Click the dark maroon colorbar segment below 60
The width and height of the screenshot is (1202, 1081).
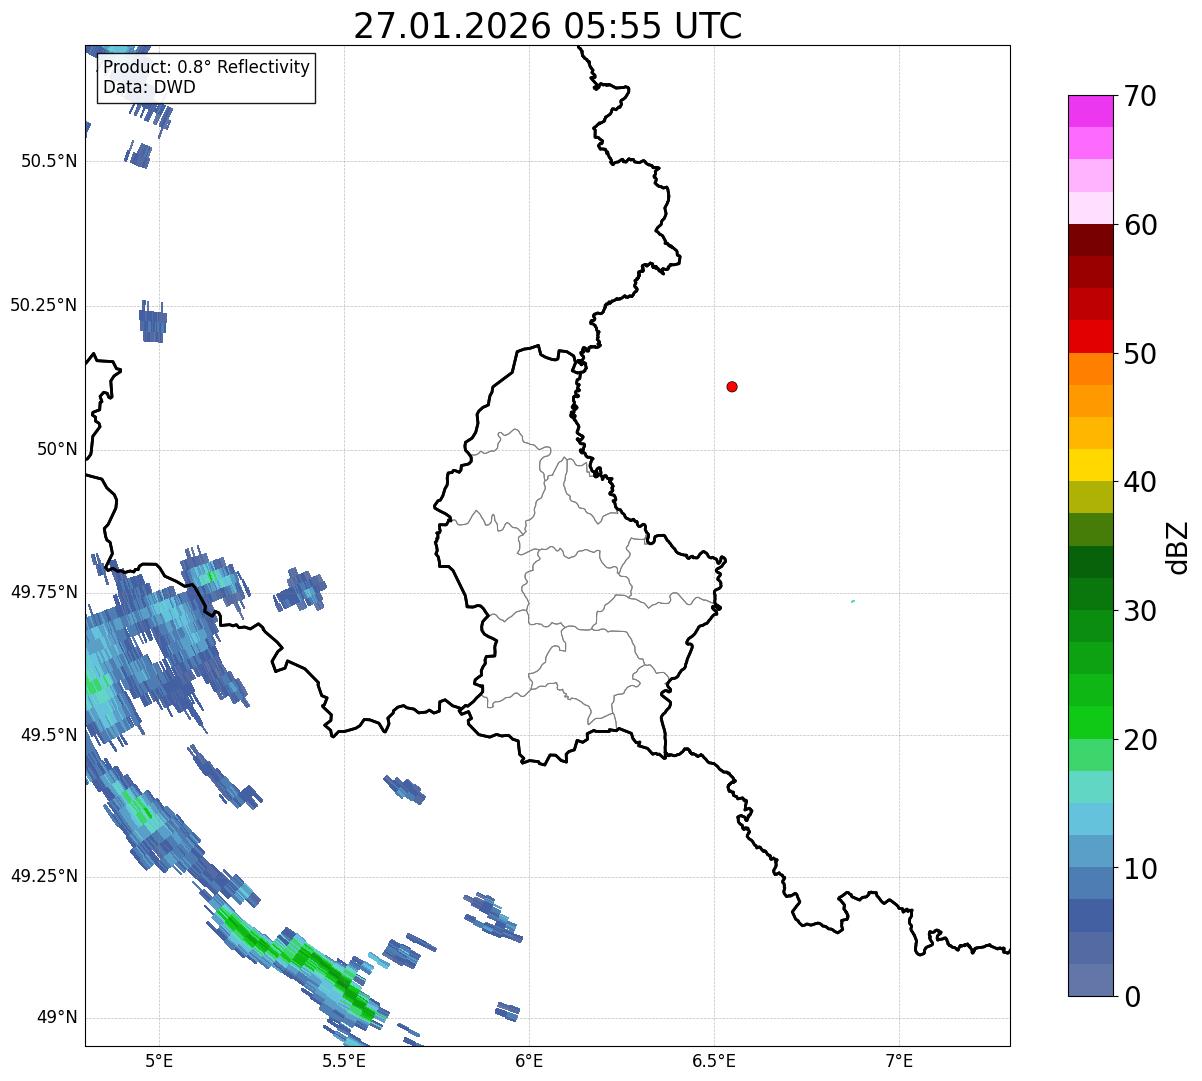pos(1090,240)
